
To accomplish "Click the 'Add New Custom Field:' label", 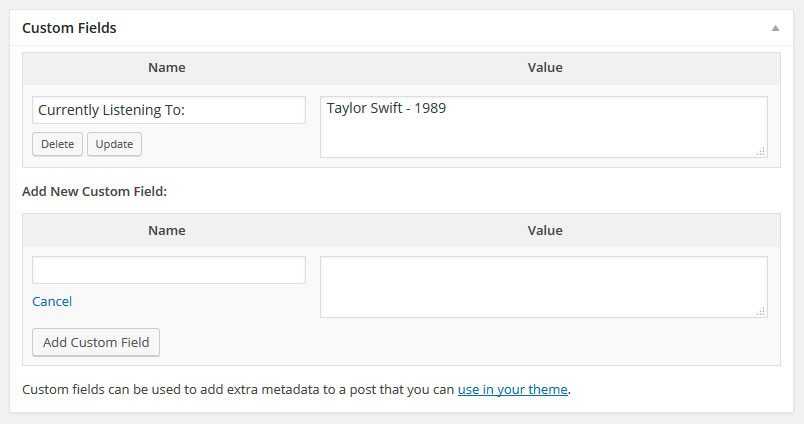I will tap(94, 190).
